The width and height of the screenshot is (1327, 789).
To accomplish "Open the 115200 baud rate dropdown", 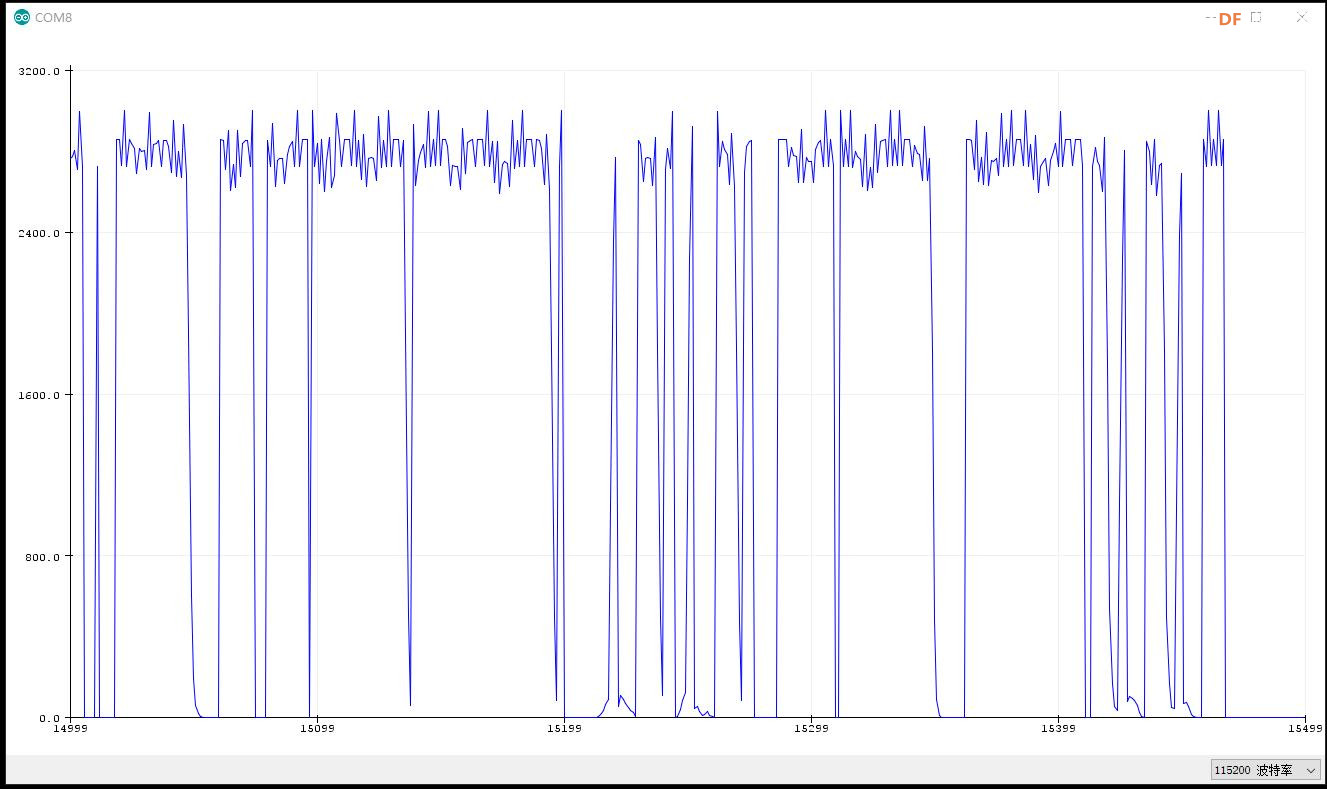I will 1265,770.
